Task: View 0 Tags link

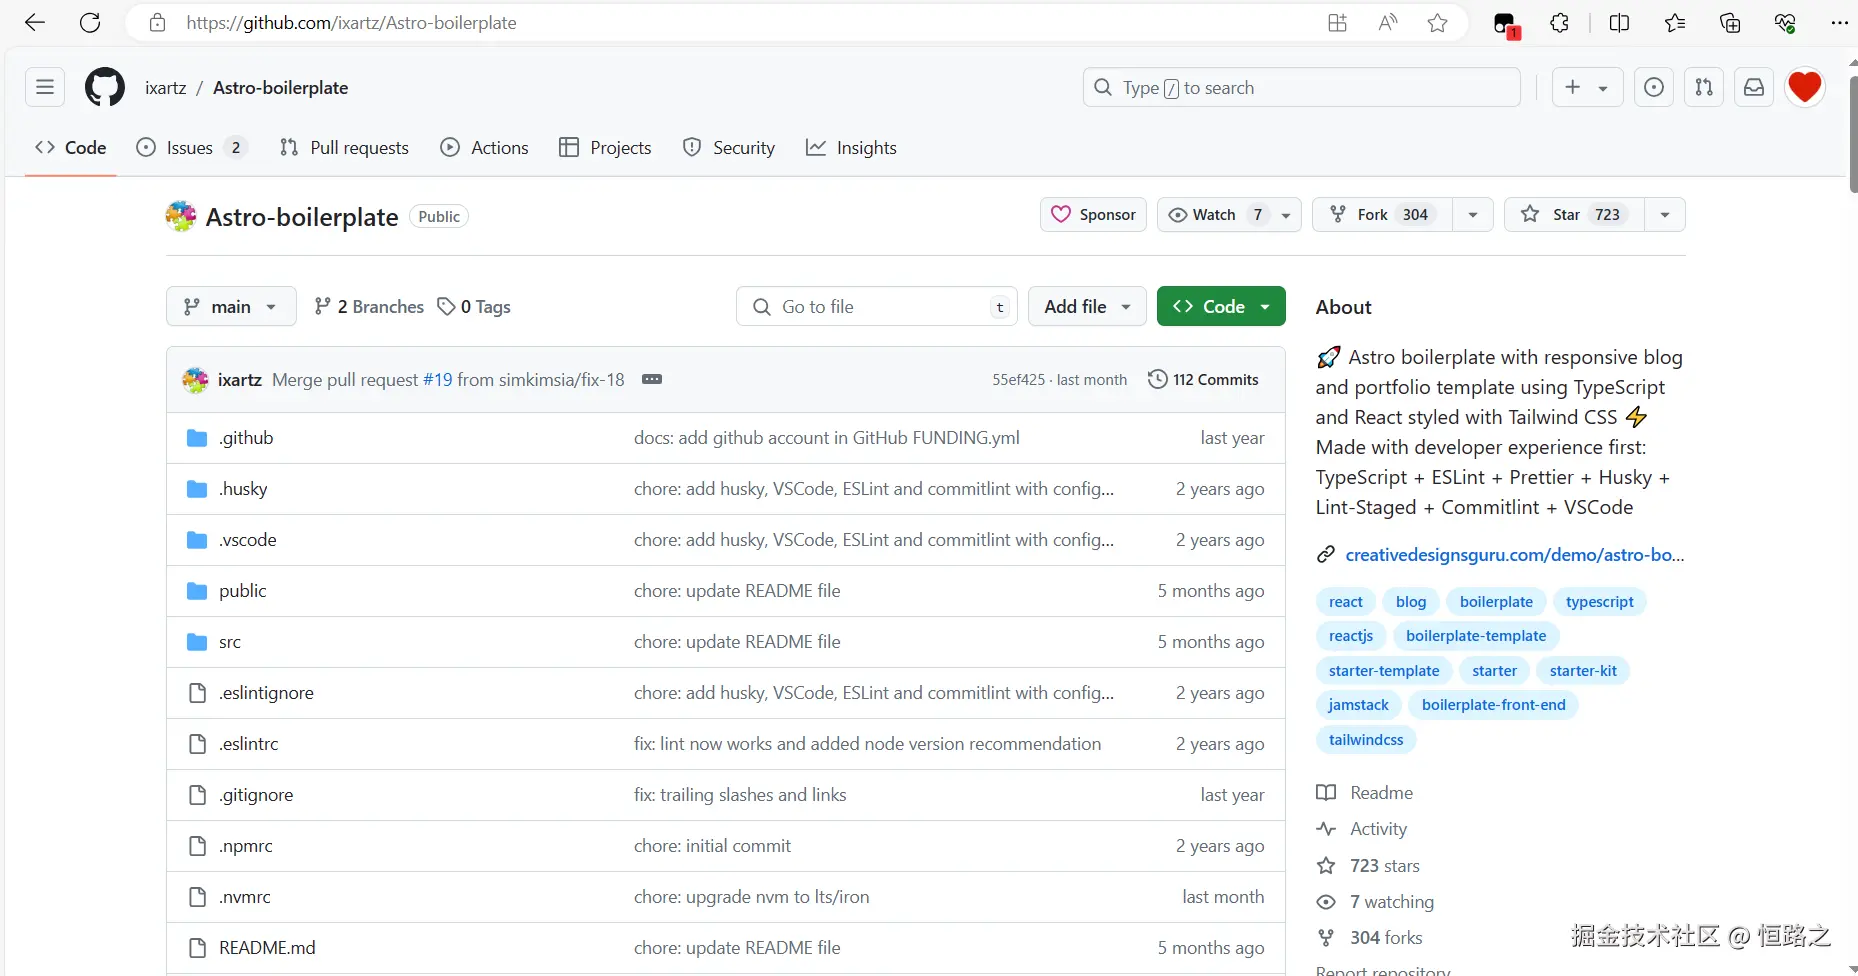Action: (474, 307)
